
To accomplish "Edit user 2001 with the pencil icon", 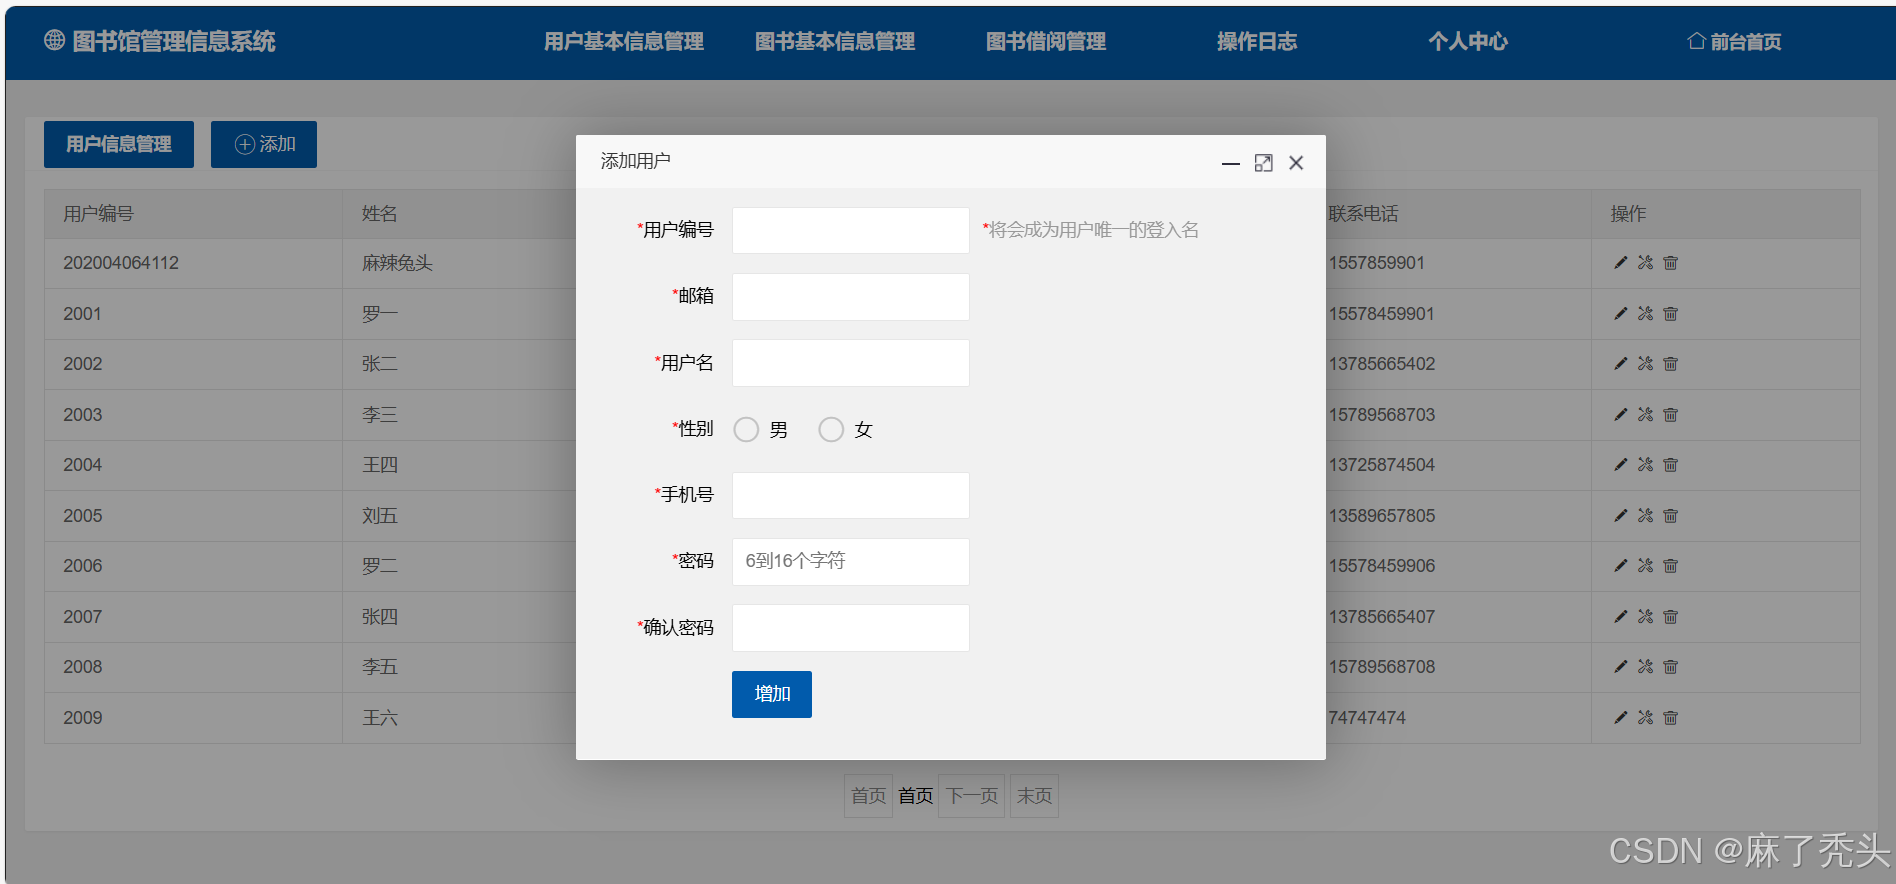I will click(x=1620, y=314).
